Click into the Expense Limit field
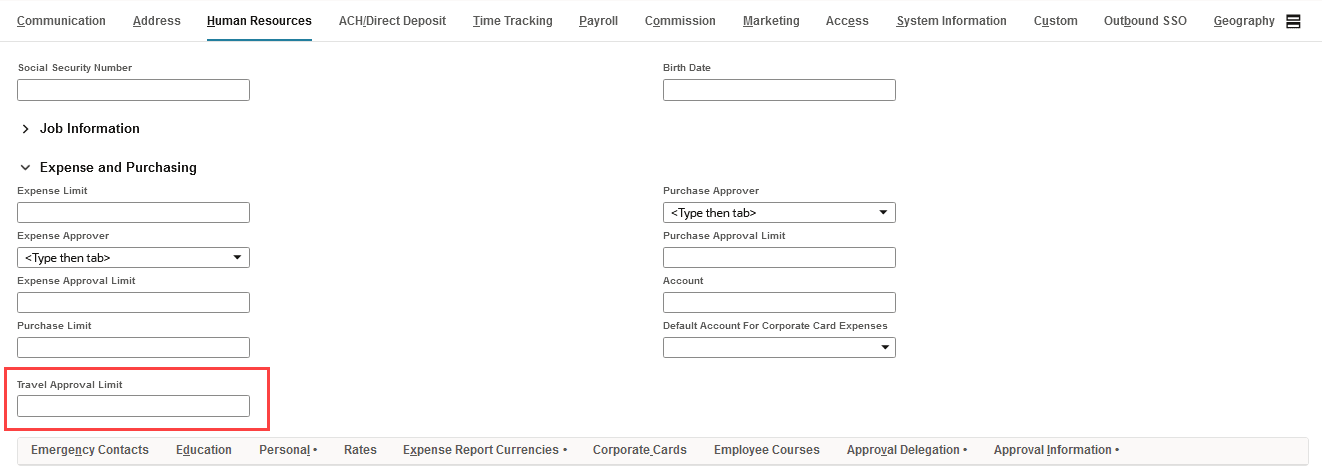This screenshot has height=473, width=1322. 133,212
